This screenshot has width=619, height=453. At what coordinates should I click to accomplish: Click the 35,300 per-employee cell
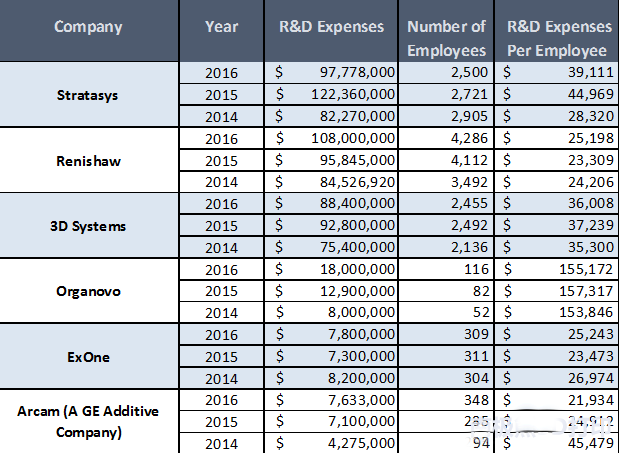pos(557,247)
